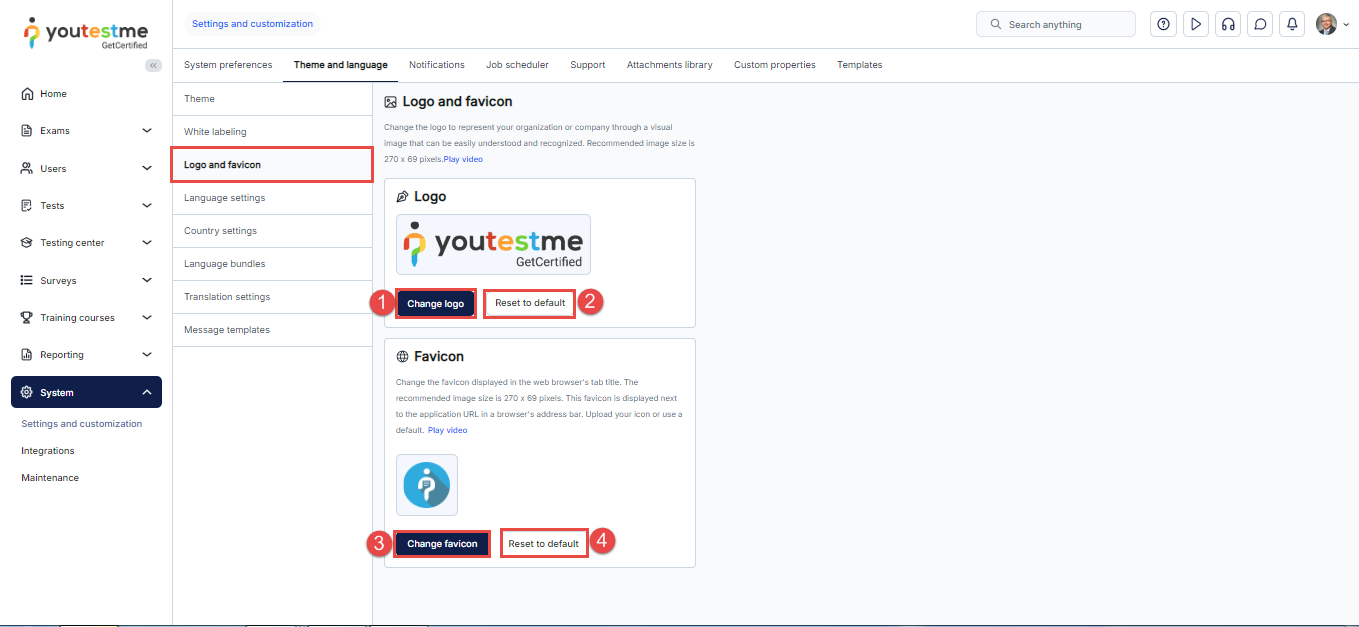
Task: Click the Training courses trophy icon
Action: click(27, 317)
